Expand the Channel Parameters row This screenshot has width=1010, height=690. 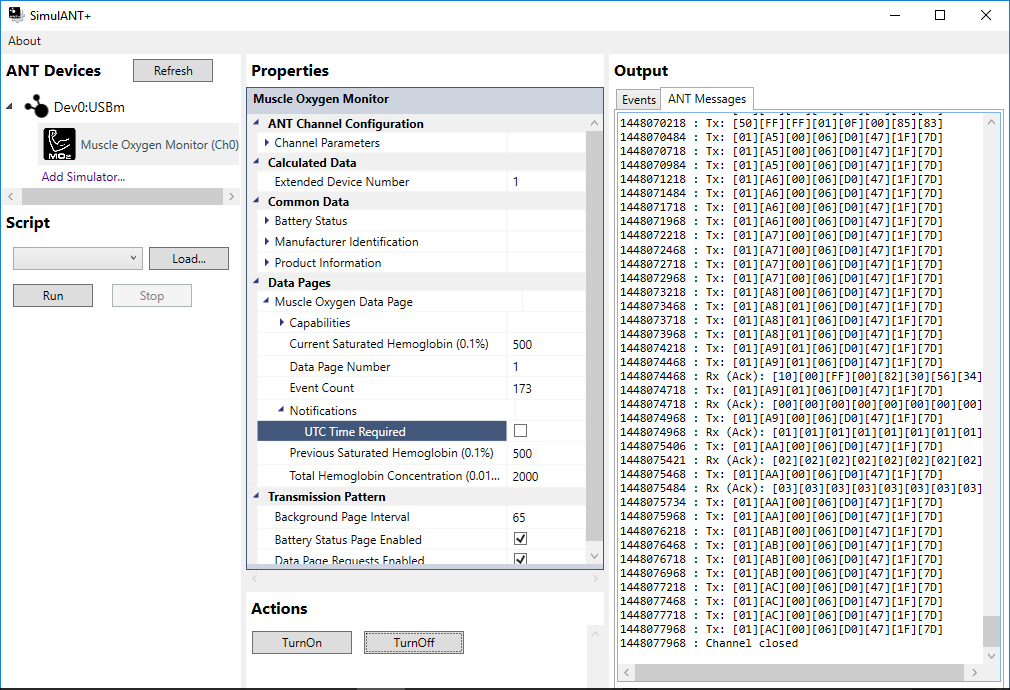click(267, 142)
